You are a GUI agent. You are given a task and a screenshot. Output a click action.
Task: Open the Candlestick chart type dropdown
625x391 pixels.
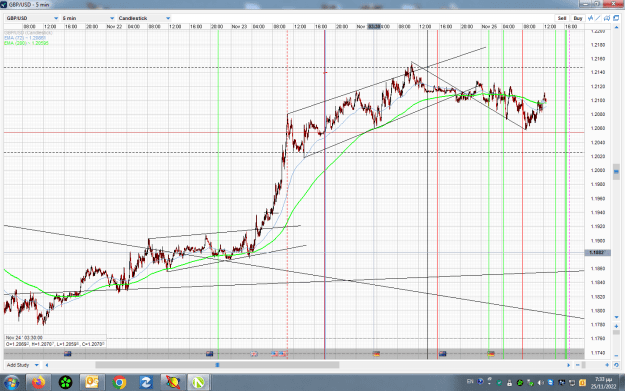[x=143, y=18]
